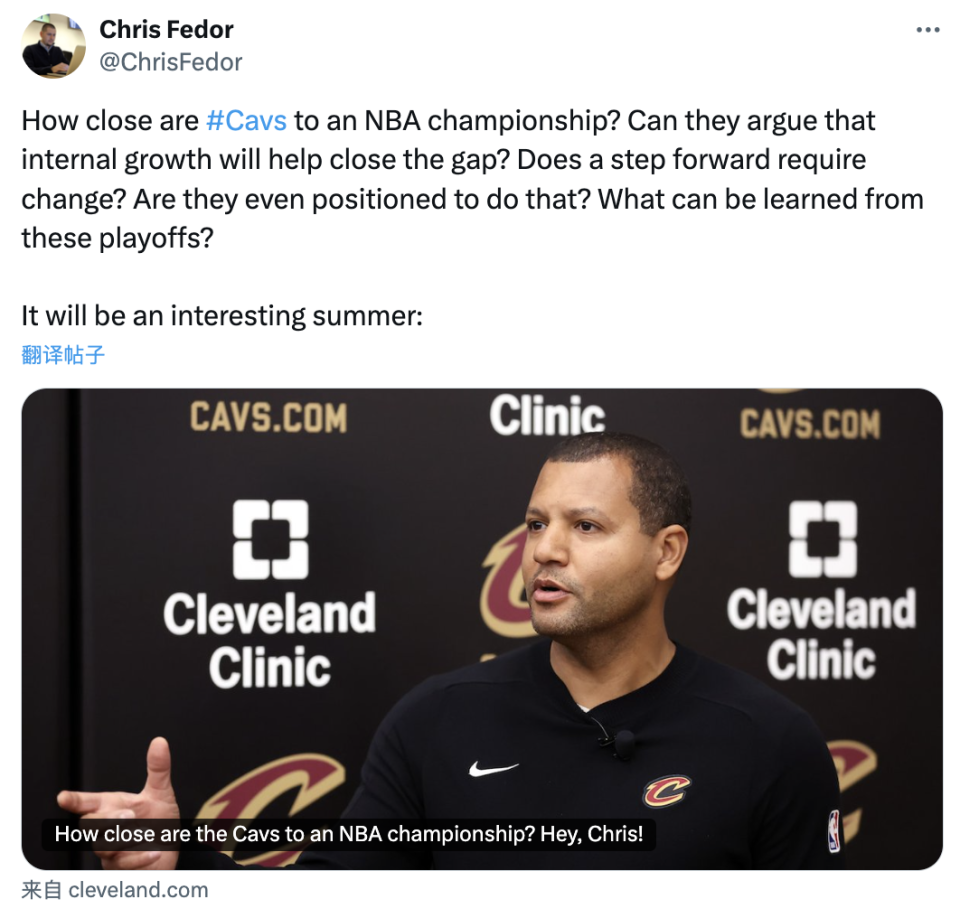Click the NBA logo patch in video
Screen dimensions: 960x918
coord(834,831)
